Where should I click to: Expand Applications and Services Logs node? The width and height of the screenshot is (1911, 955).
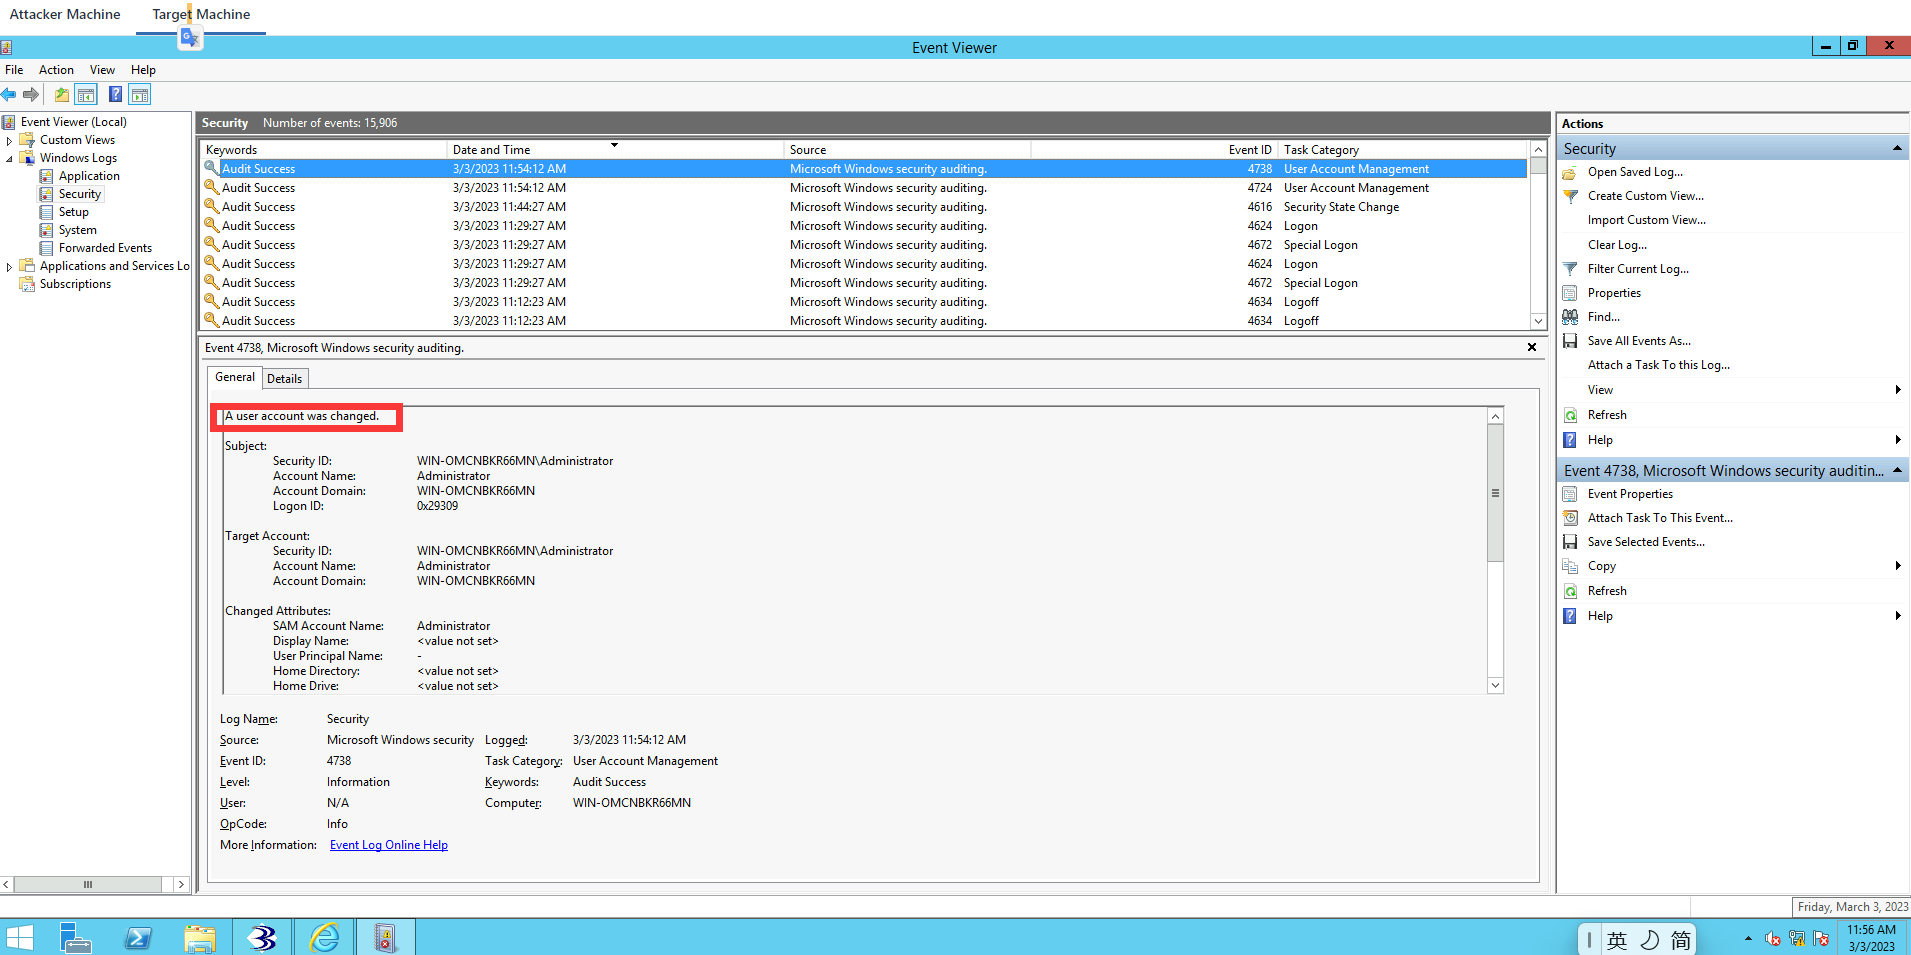[9, 267]
